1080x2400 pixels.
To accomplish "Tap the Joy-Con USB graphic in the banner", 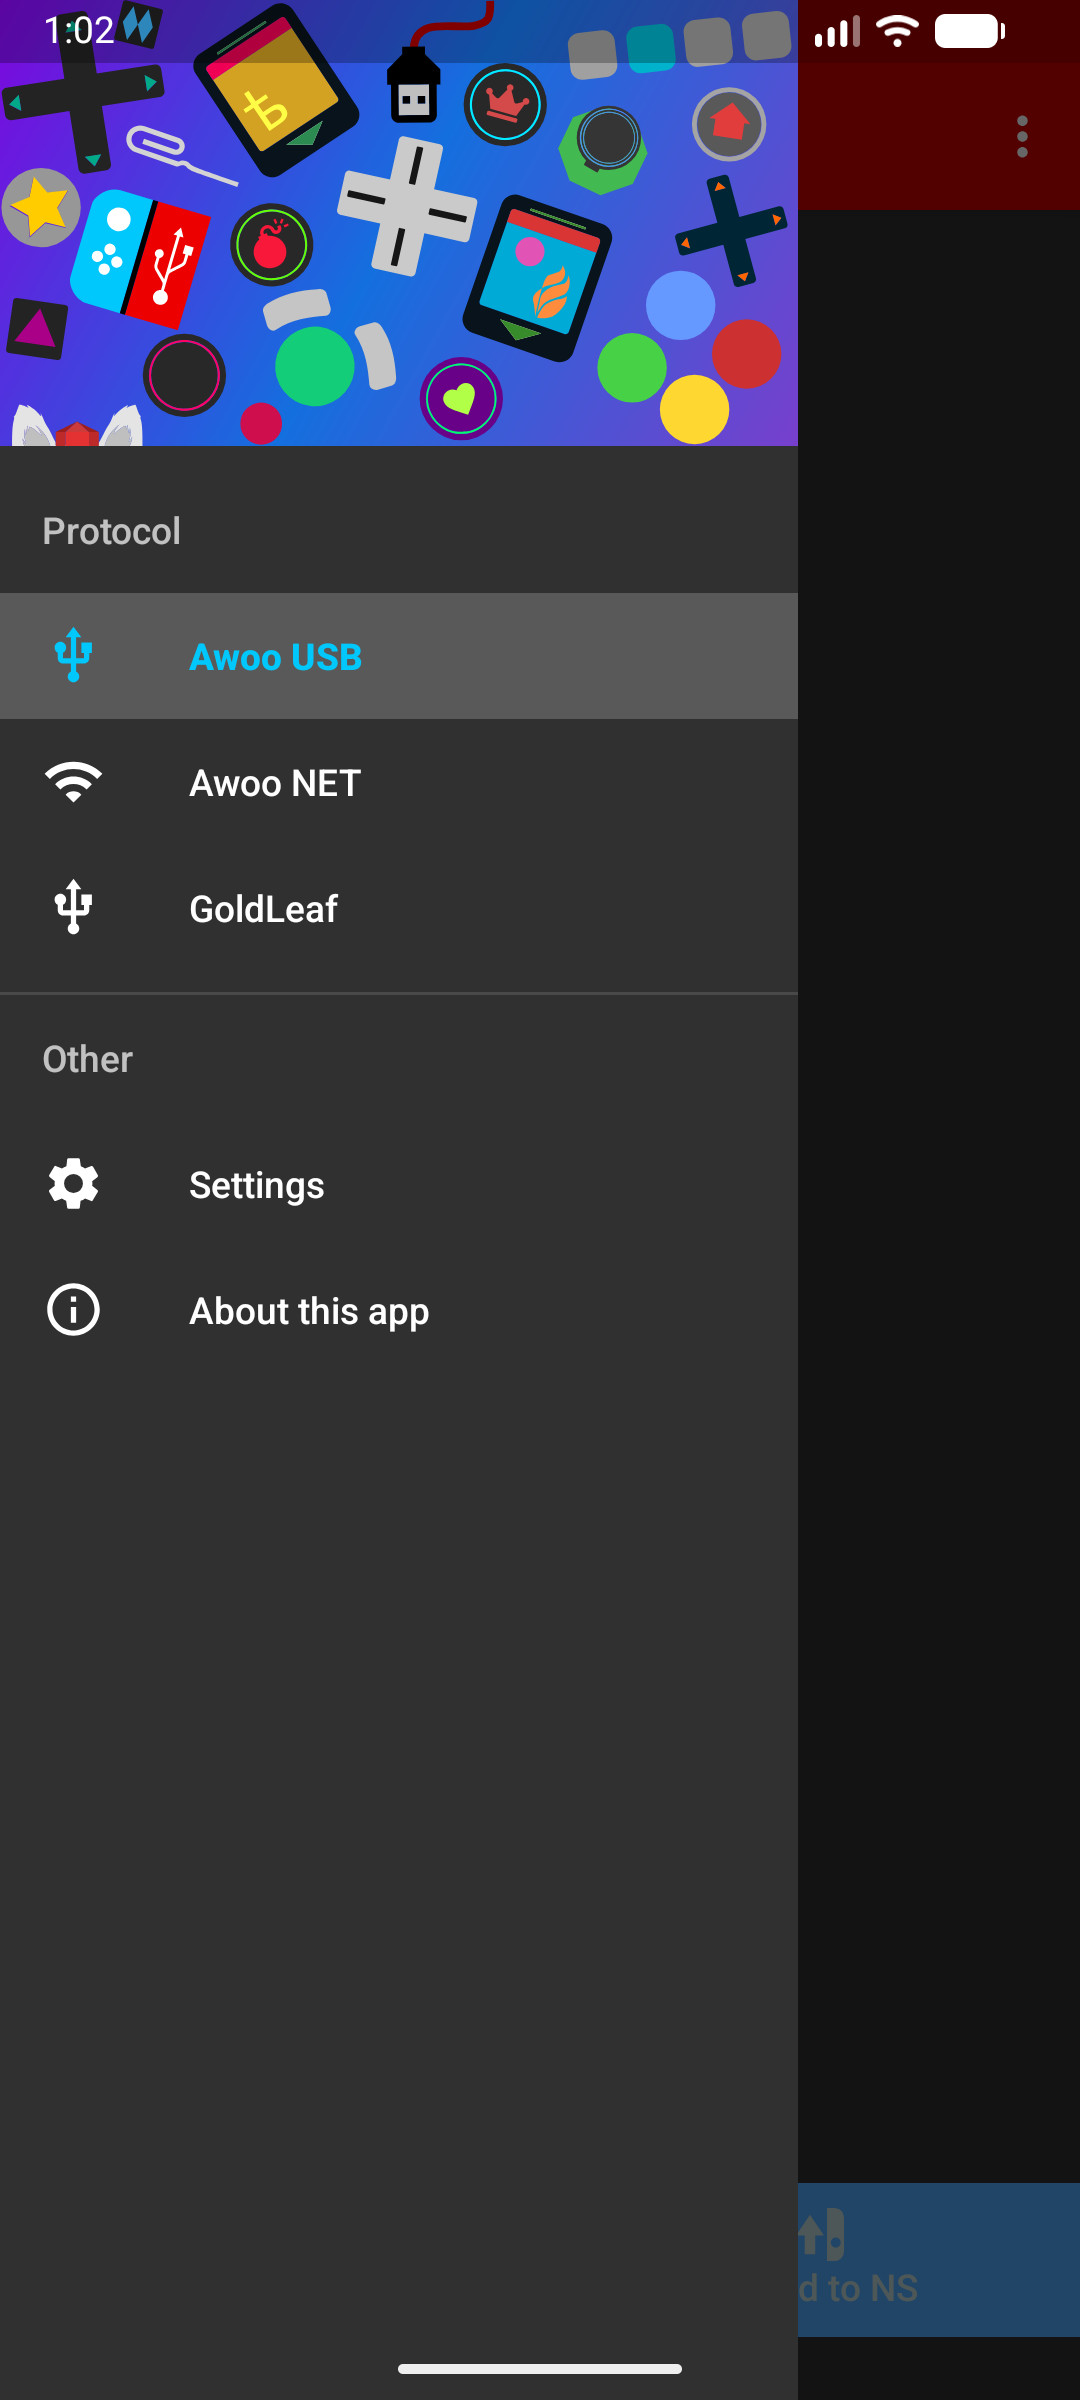I will click(x=140, y=258).
